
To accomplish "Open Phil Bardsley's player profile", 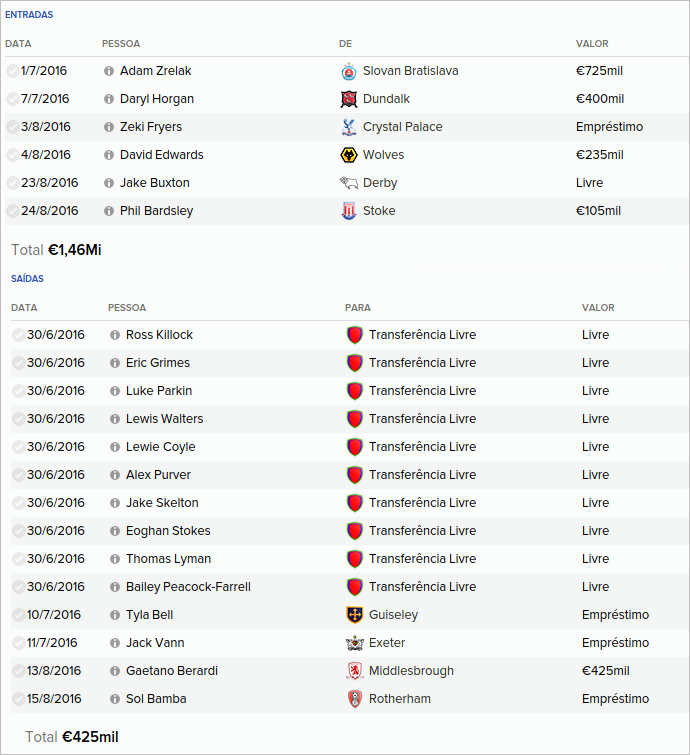I will [156, 211].
